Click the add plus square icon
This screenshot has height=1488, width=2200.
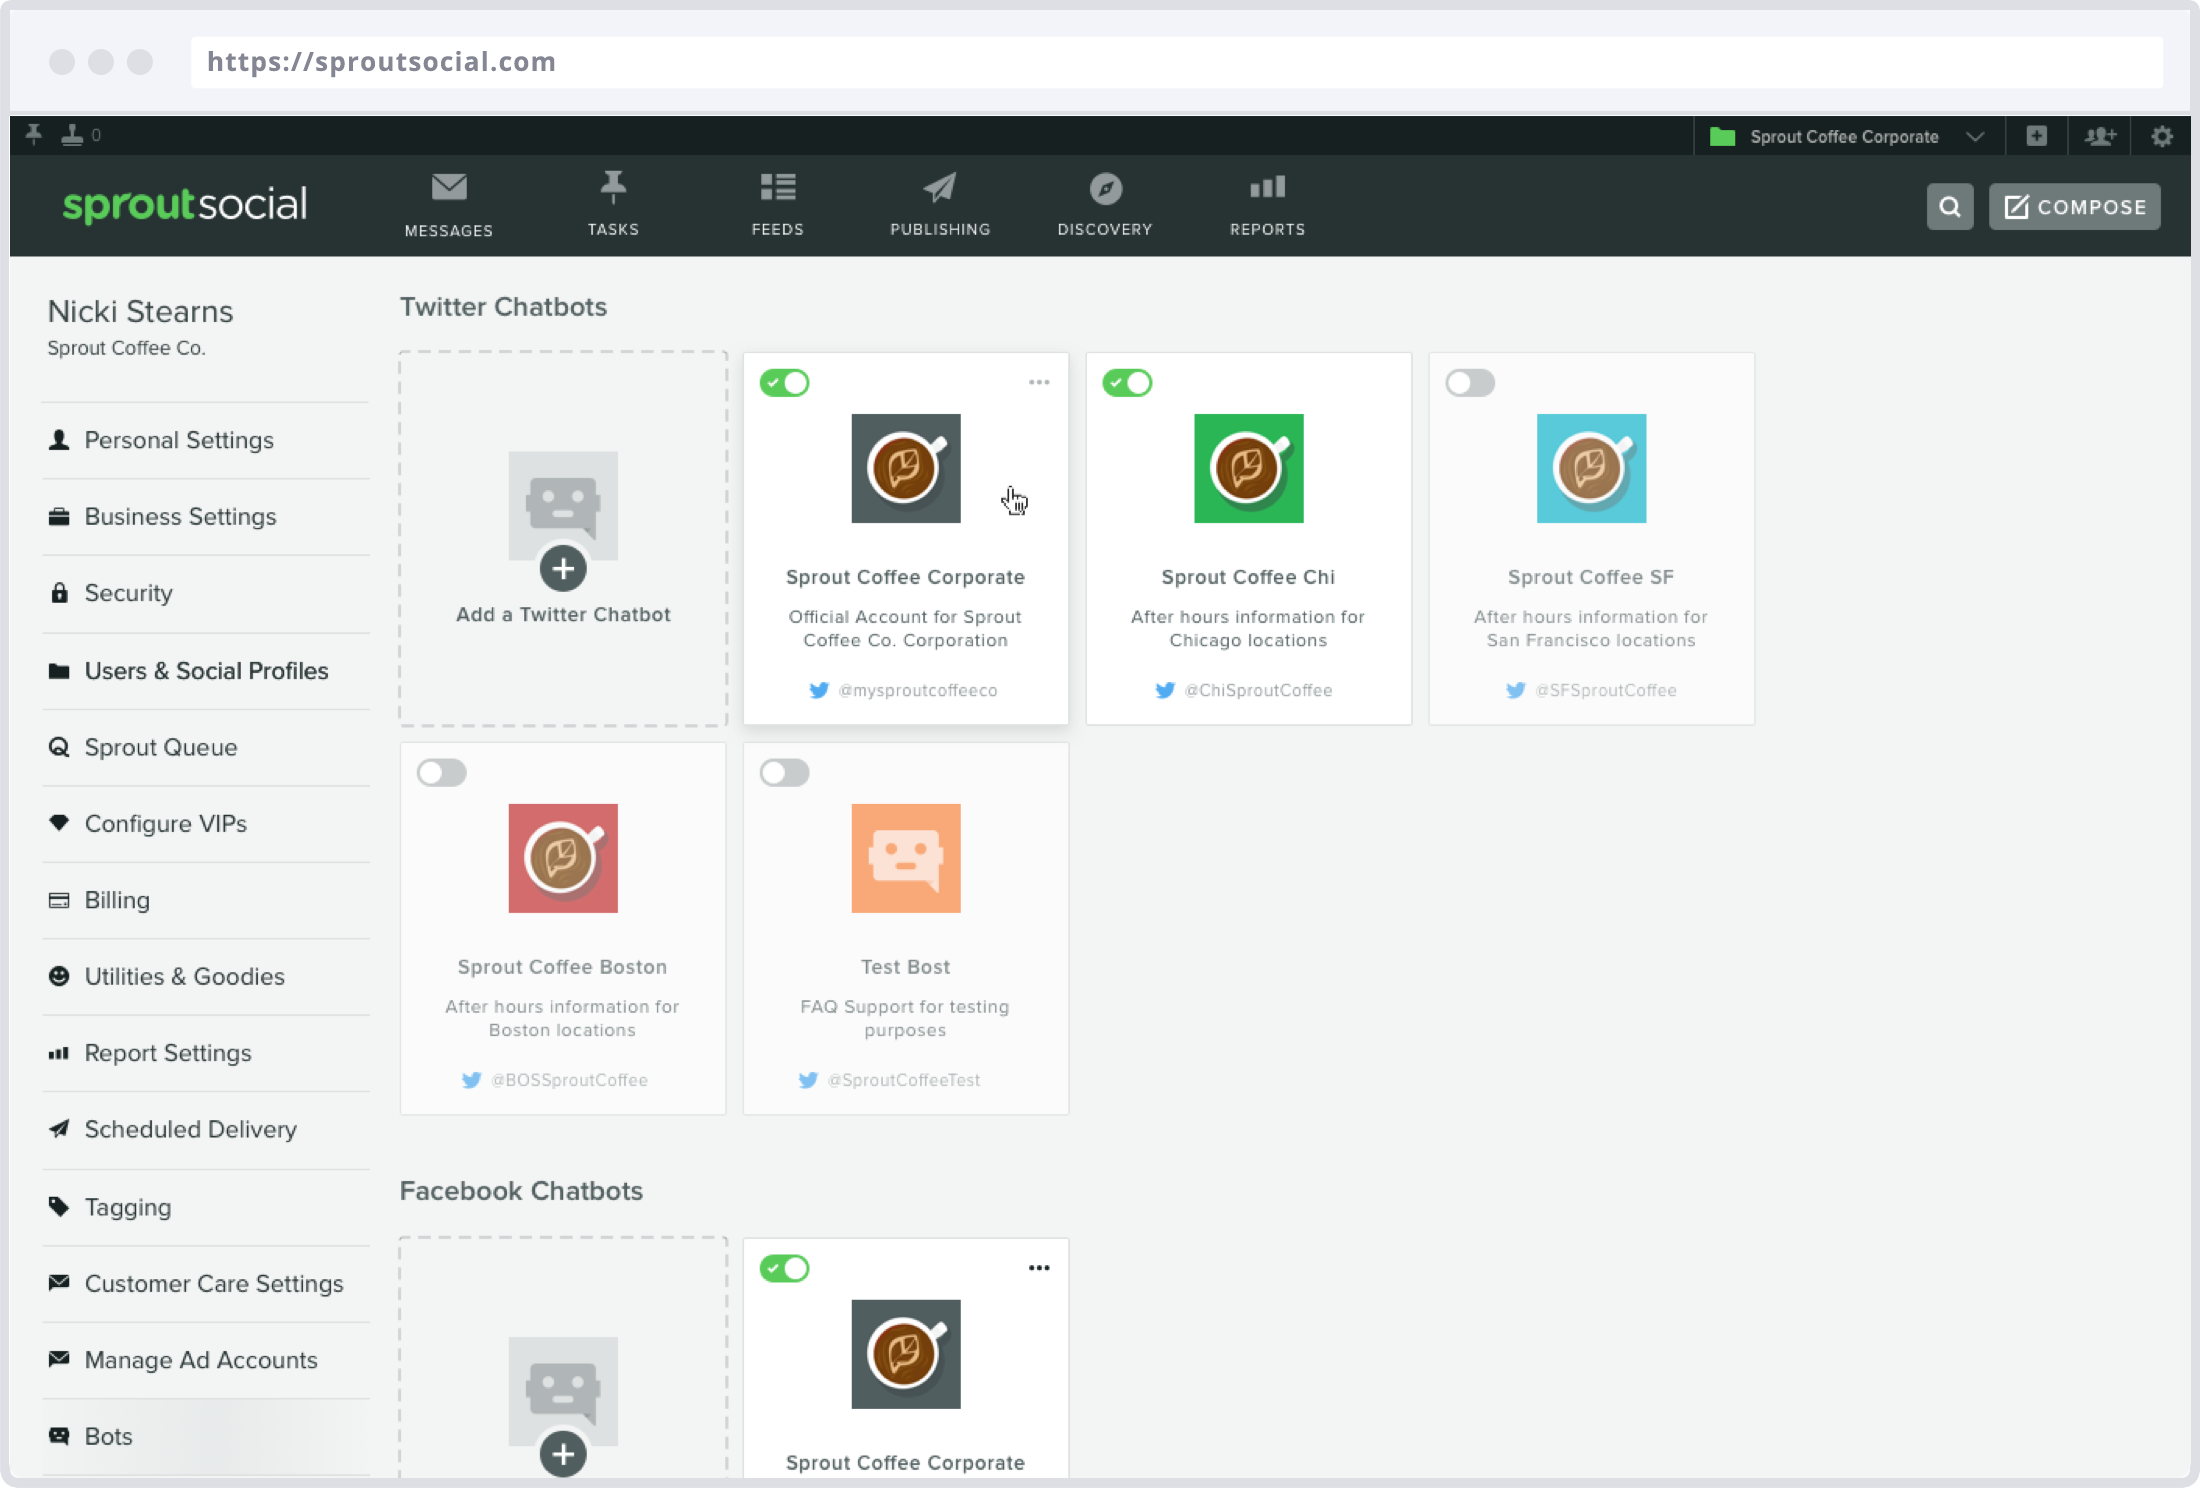point(2036,136)
